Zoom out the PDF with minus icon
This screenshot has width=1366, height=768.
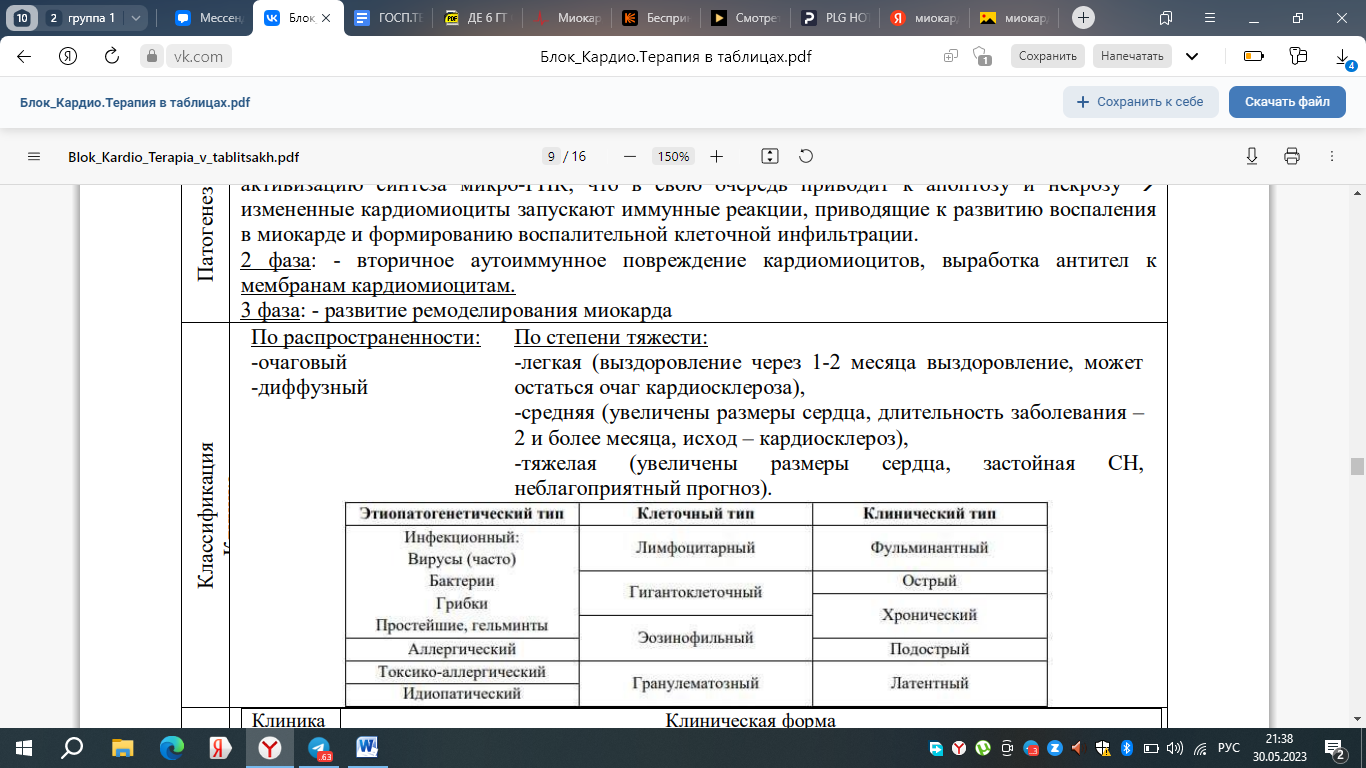[630, 157]
